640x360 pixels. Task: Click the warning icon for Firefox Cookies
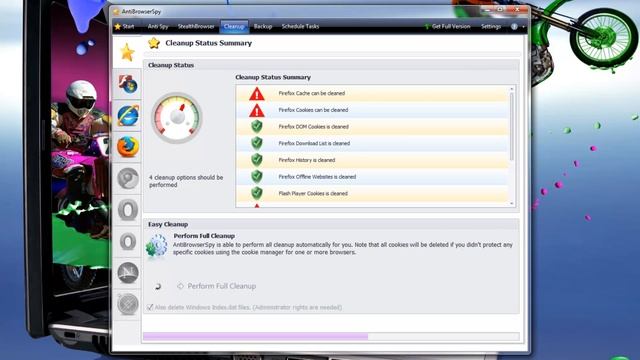click(x=257, y=110)
